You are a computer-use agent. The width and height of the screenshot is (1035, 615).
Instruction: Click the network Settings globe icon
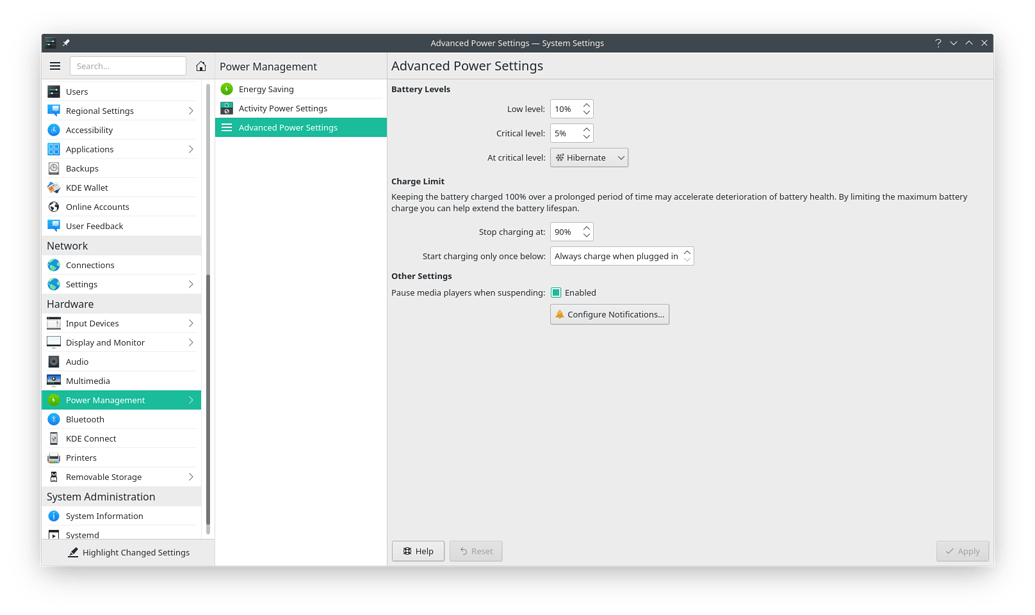(54, 284)
